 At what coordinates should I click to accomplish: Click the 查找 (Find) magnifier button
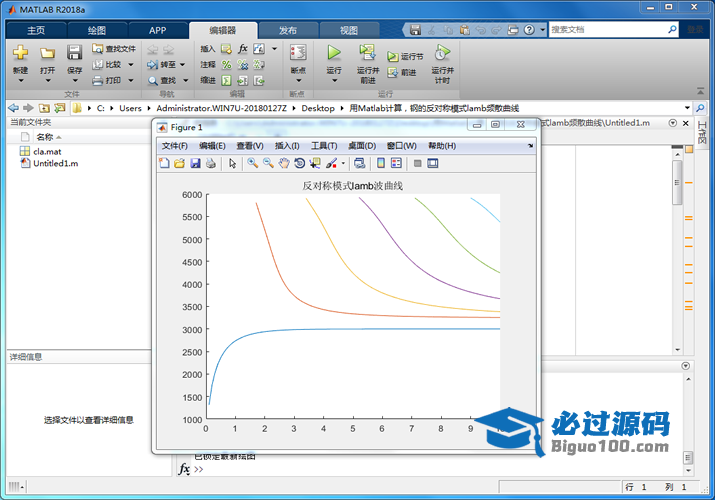[162, 80]
